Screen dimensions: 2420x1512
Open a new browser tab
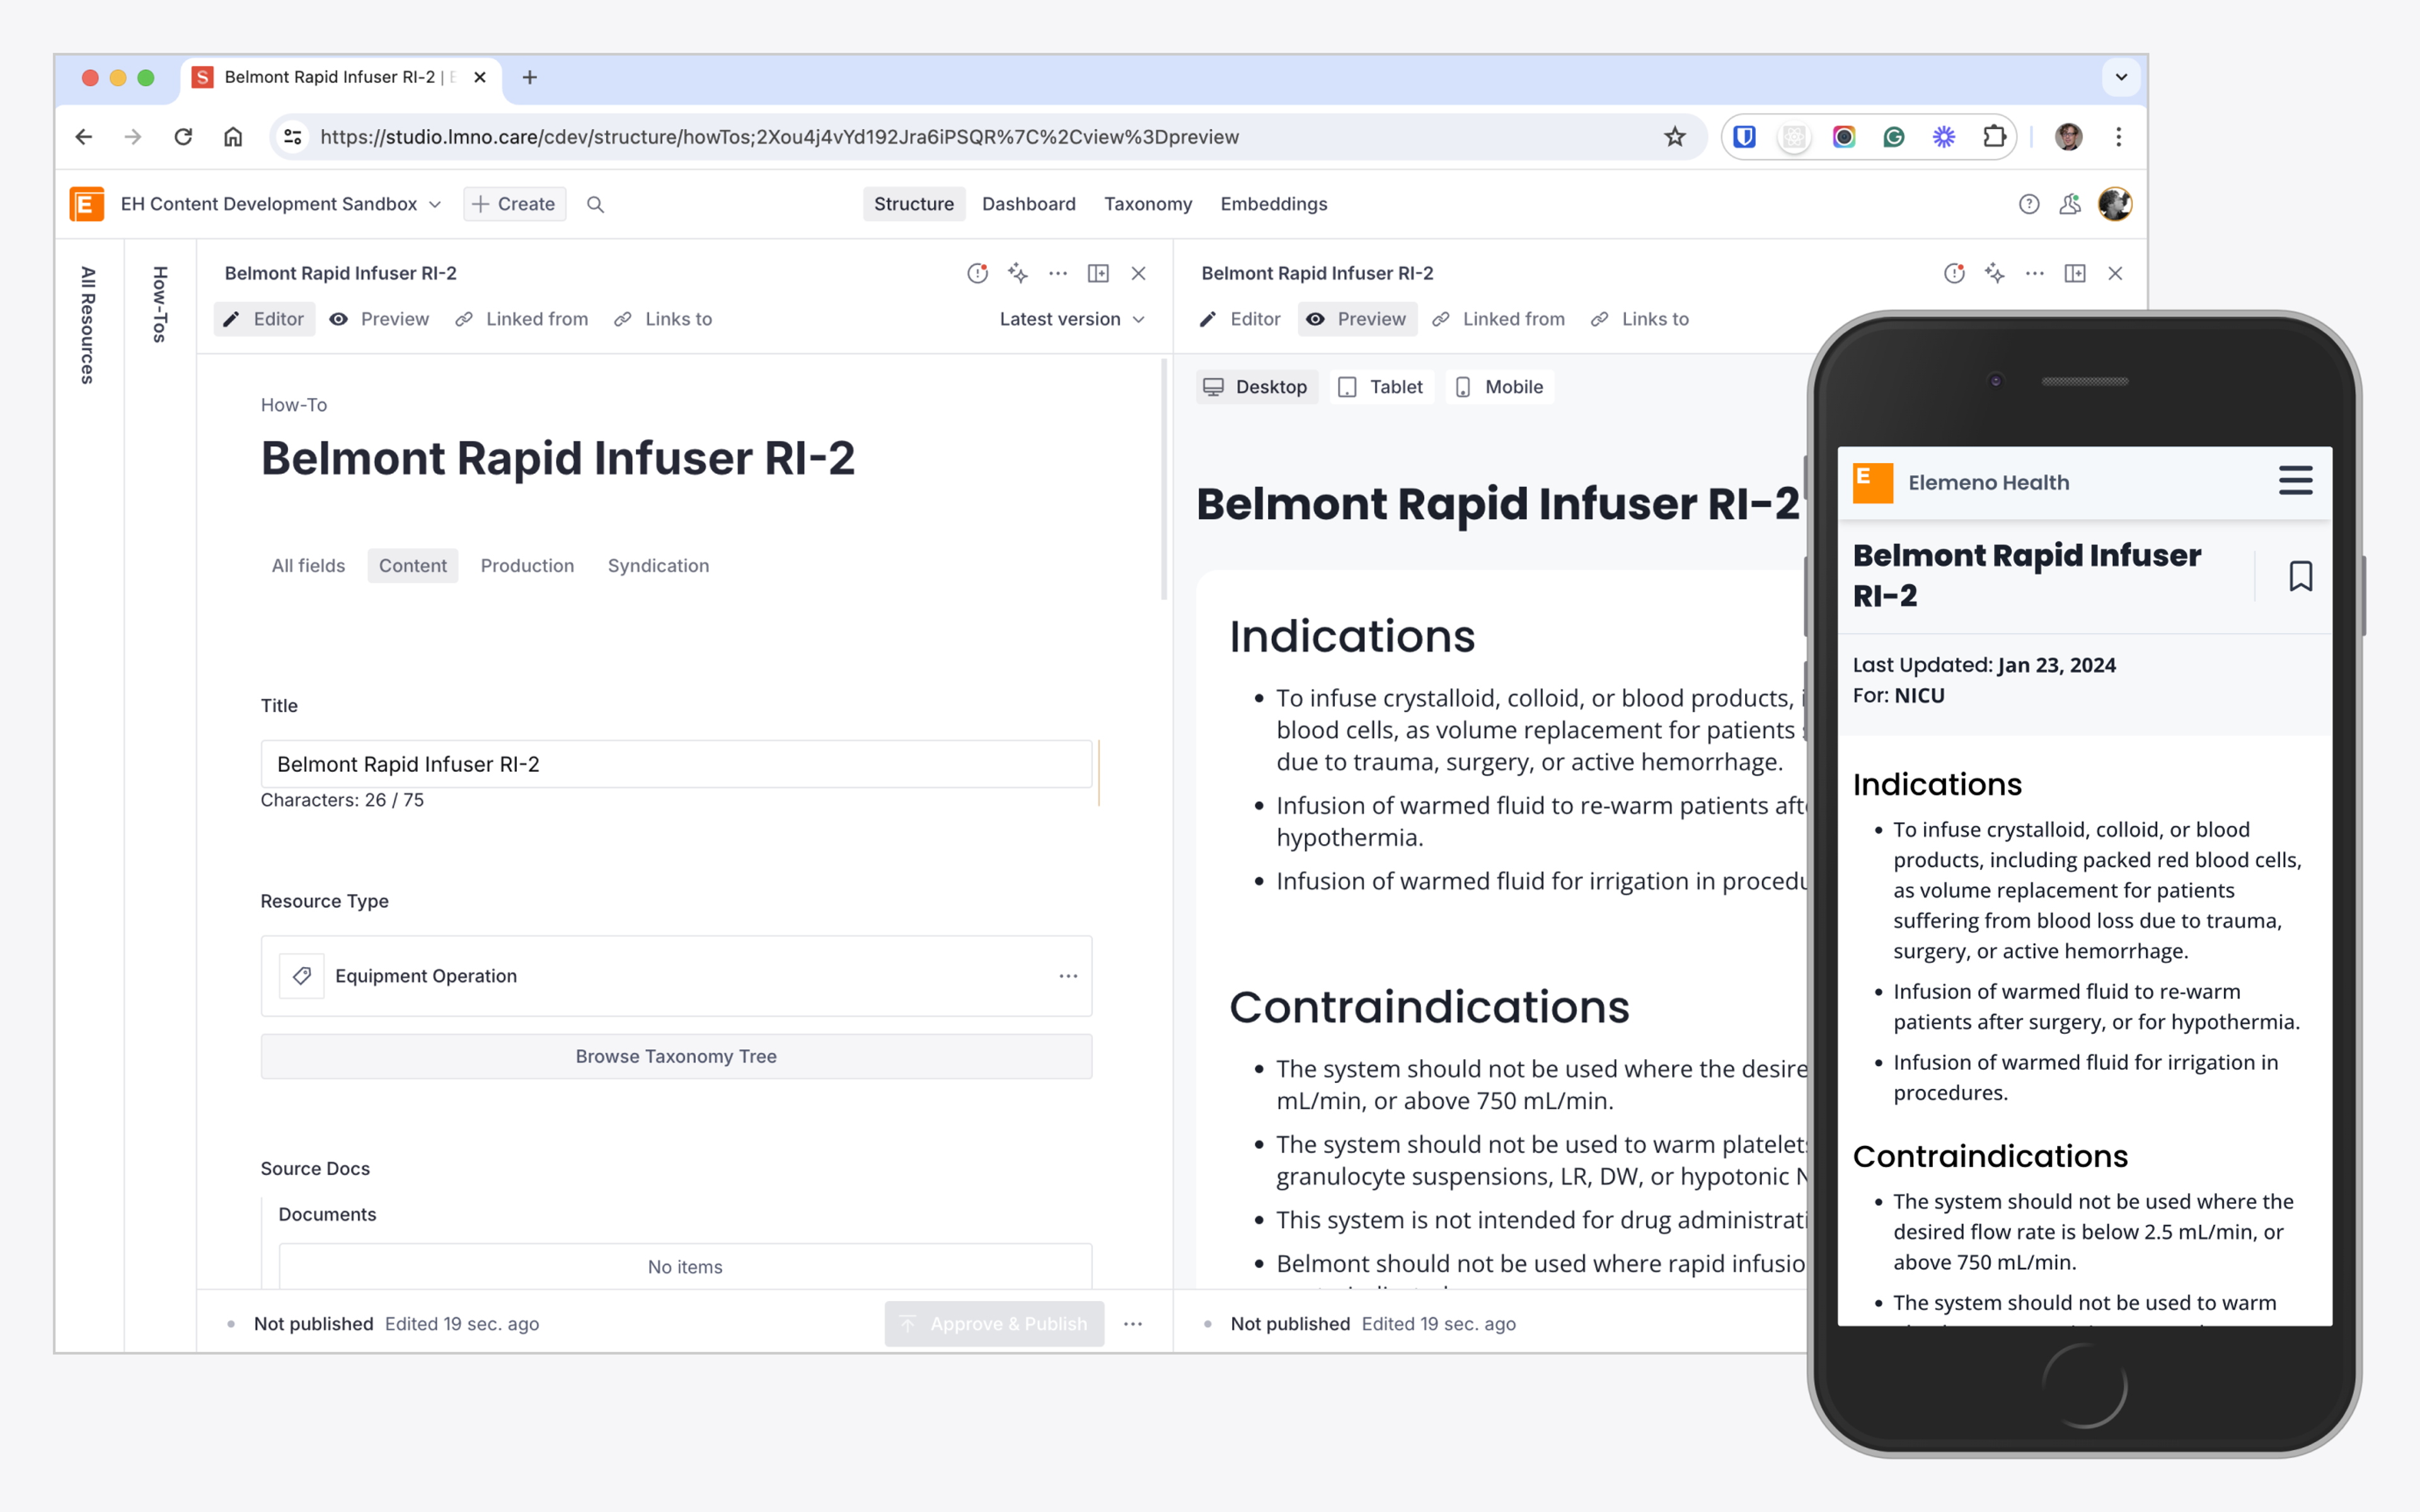point(530,77)
